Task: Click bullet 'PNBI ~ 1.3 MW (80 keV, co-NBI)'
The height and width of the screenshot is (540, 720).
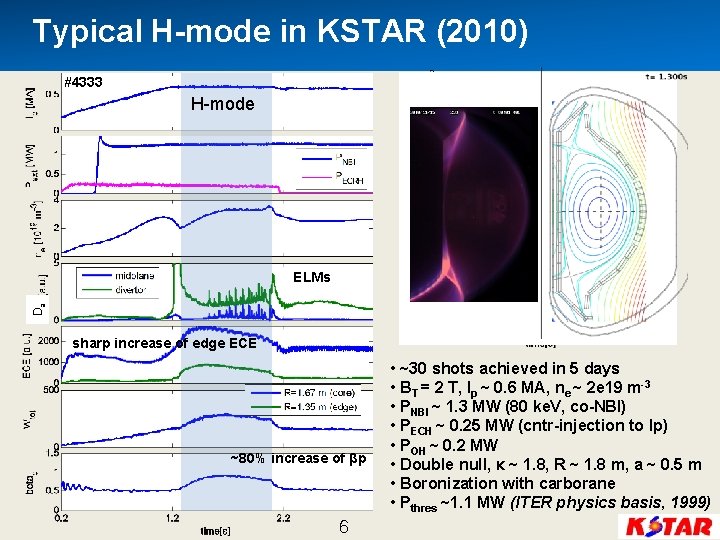Action: click(x=508, y=407)
